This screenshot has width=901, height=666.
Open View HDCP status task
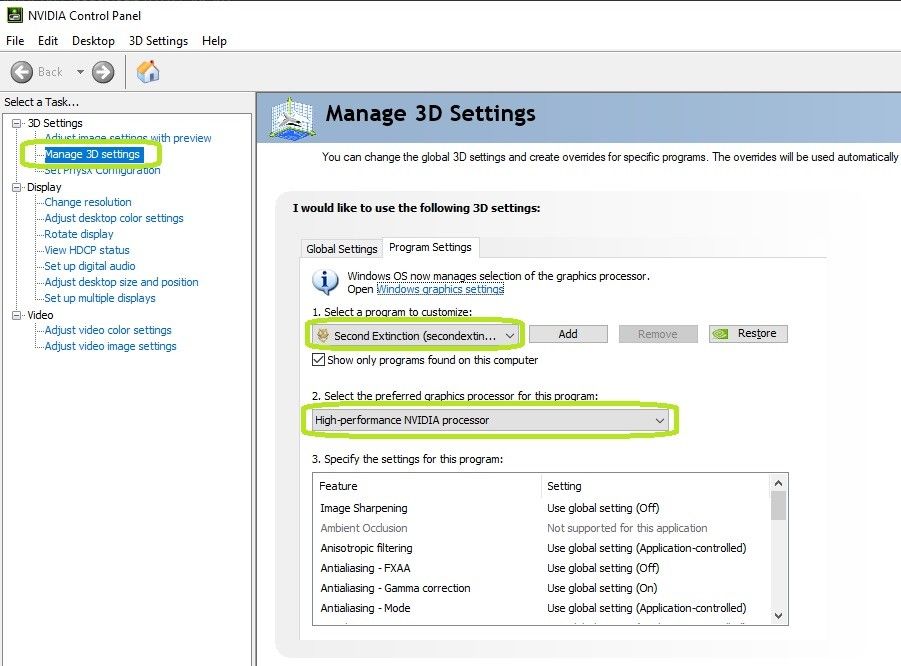pyautogui.click(x=87, y=251)
